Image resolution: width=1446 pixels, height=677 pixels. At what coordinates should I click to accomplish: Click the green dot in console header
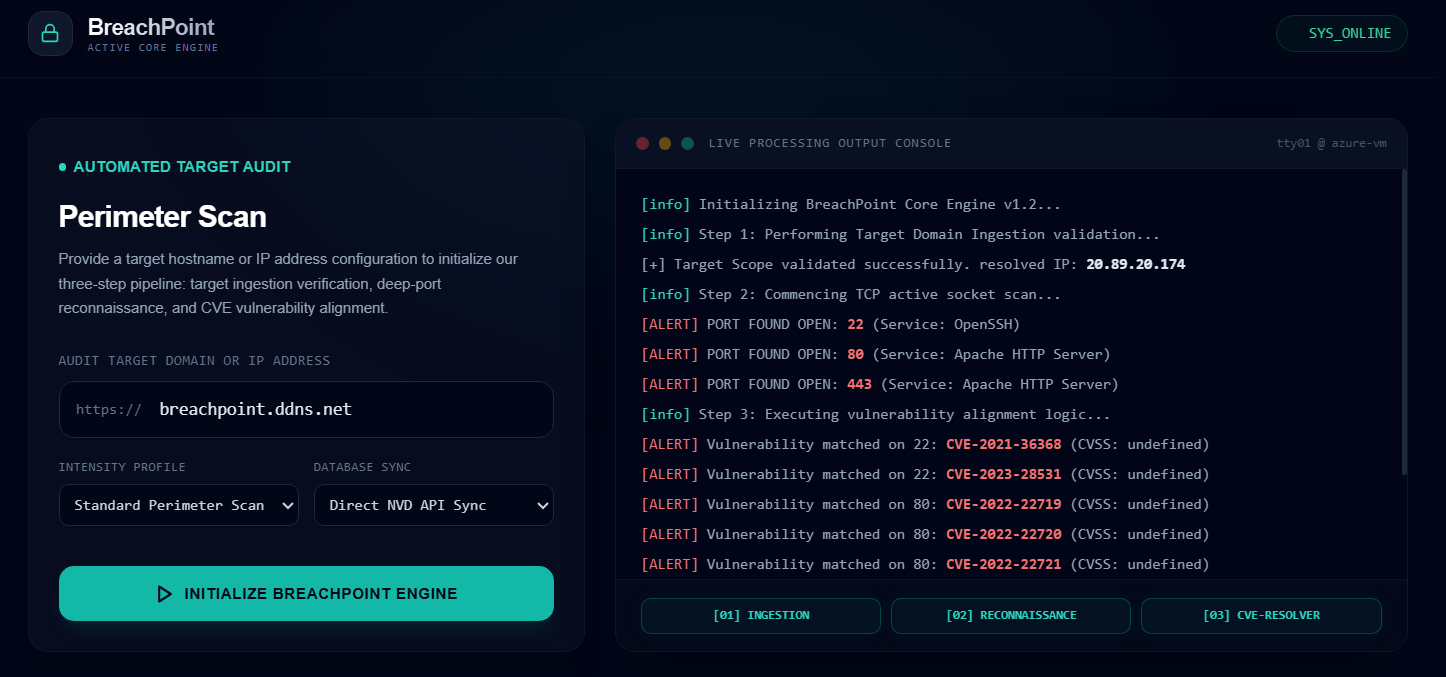[687, 143]
